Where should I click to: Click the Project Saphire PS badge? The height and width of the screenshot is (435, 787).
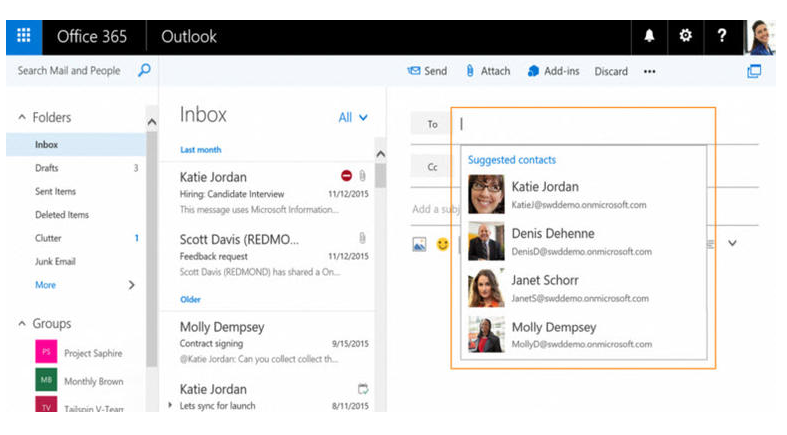click(46, 351)
